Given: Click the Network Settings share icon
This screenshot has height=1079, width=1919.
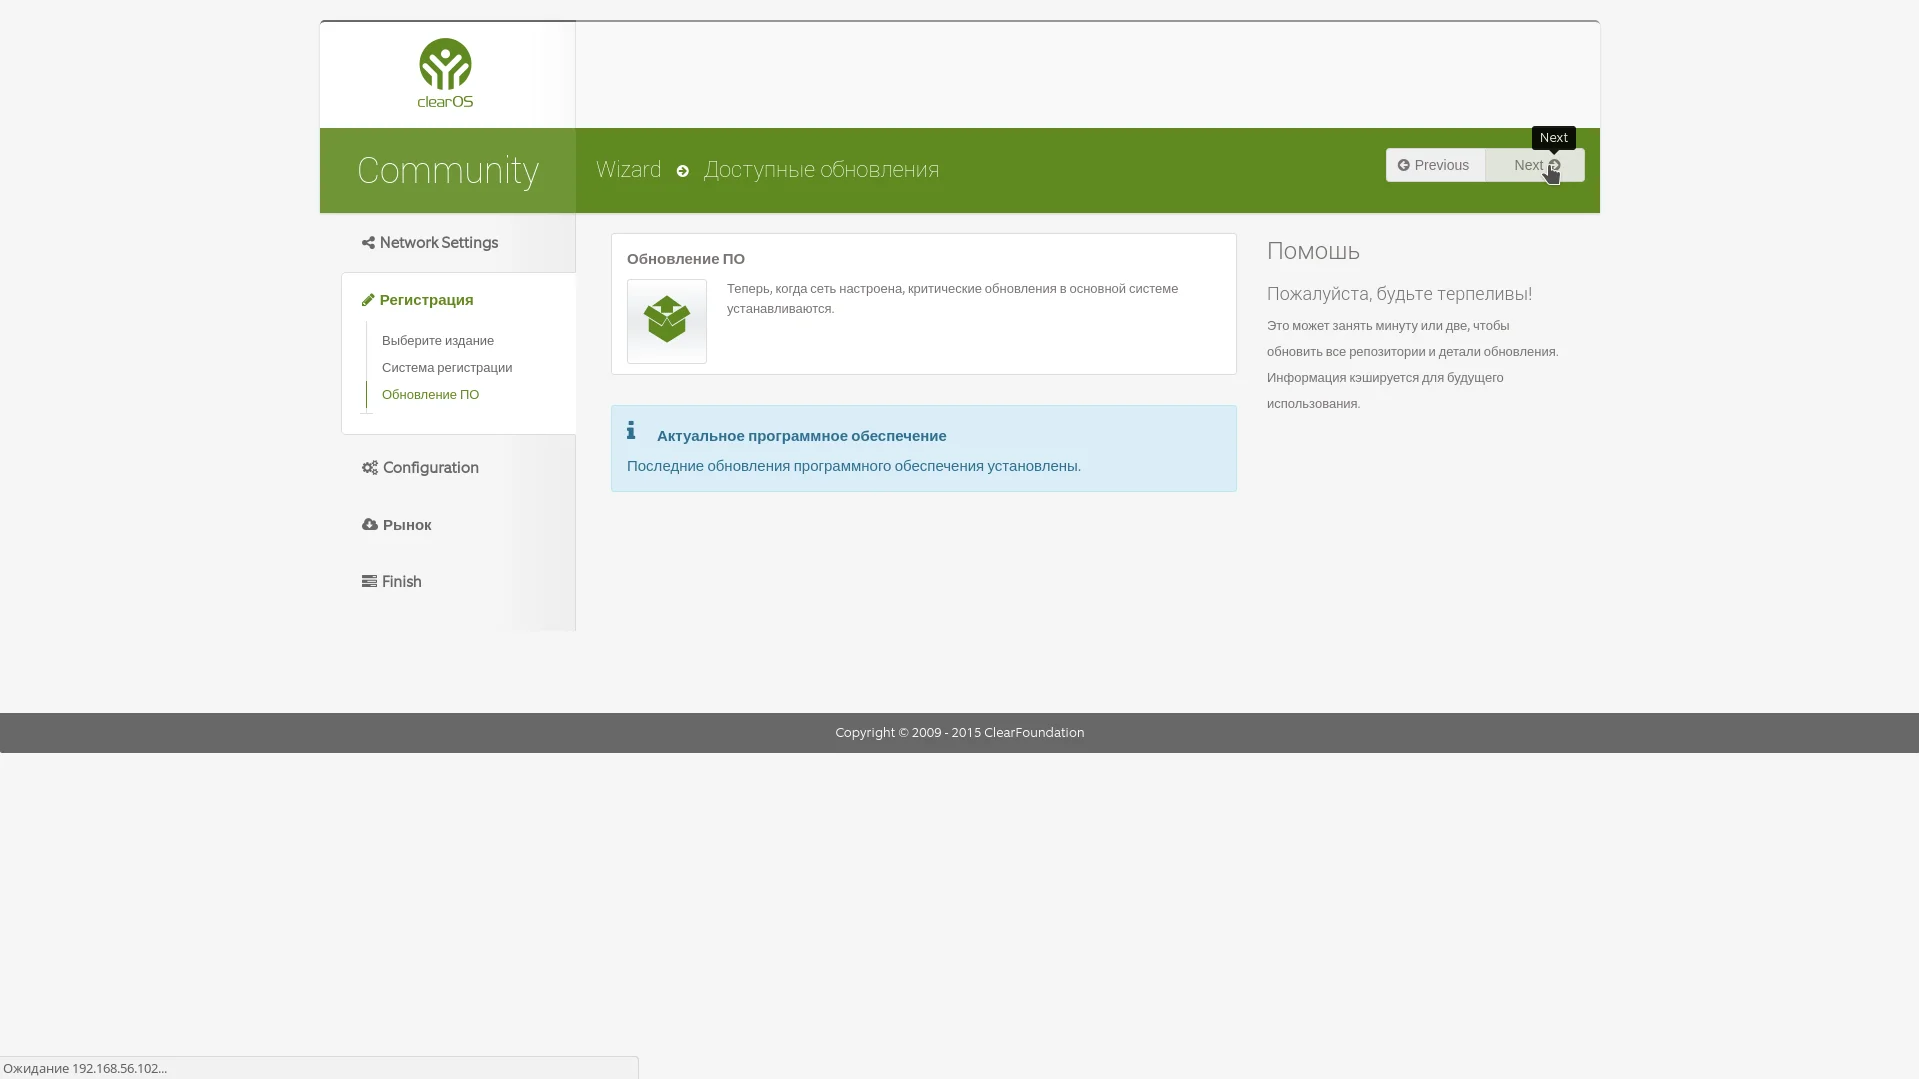Looking at the screenshot, I should tap(368, 243).
